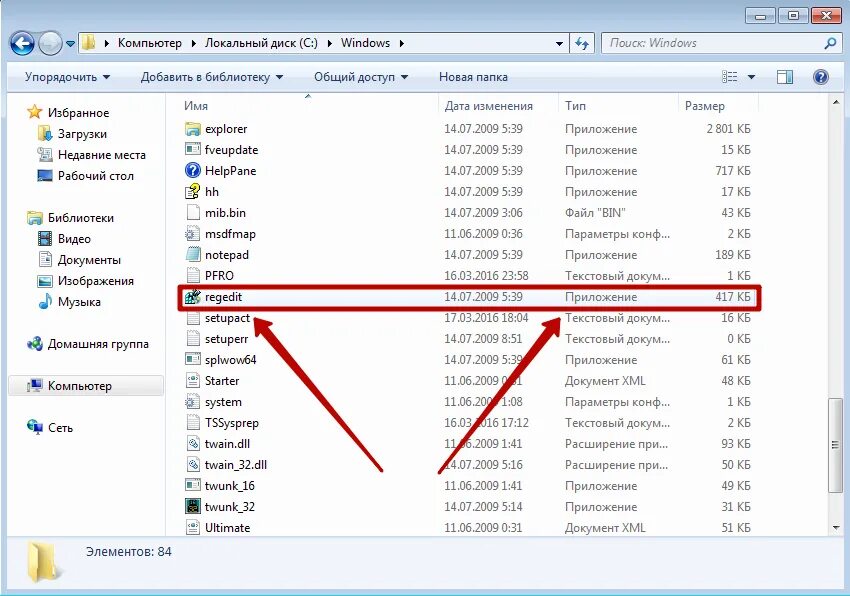The height and width of the screenshot is (596, 850).
Task: Open the Добавить в библиотеку menu
Action: pyautogui.click(x=212, y=77)
